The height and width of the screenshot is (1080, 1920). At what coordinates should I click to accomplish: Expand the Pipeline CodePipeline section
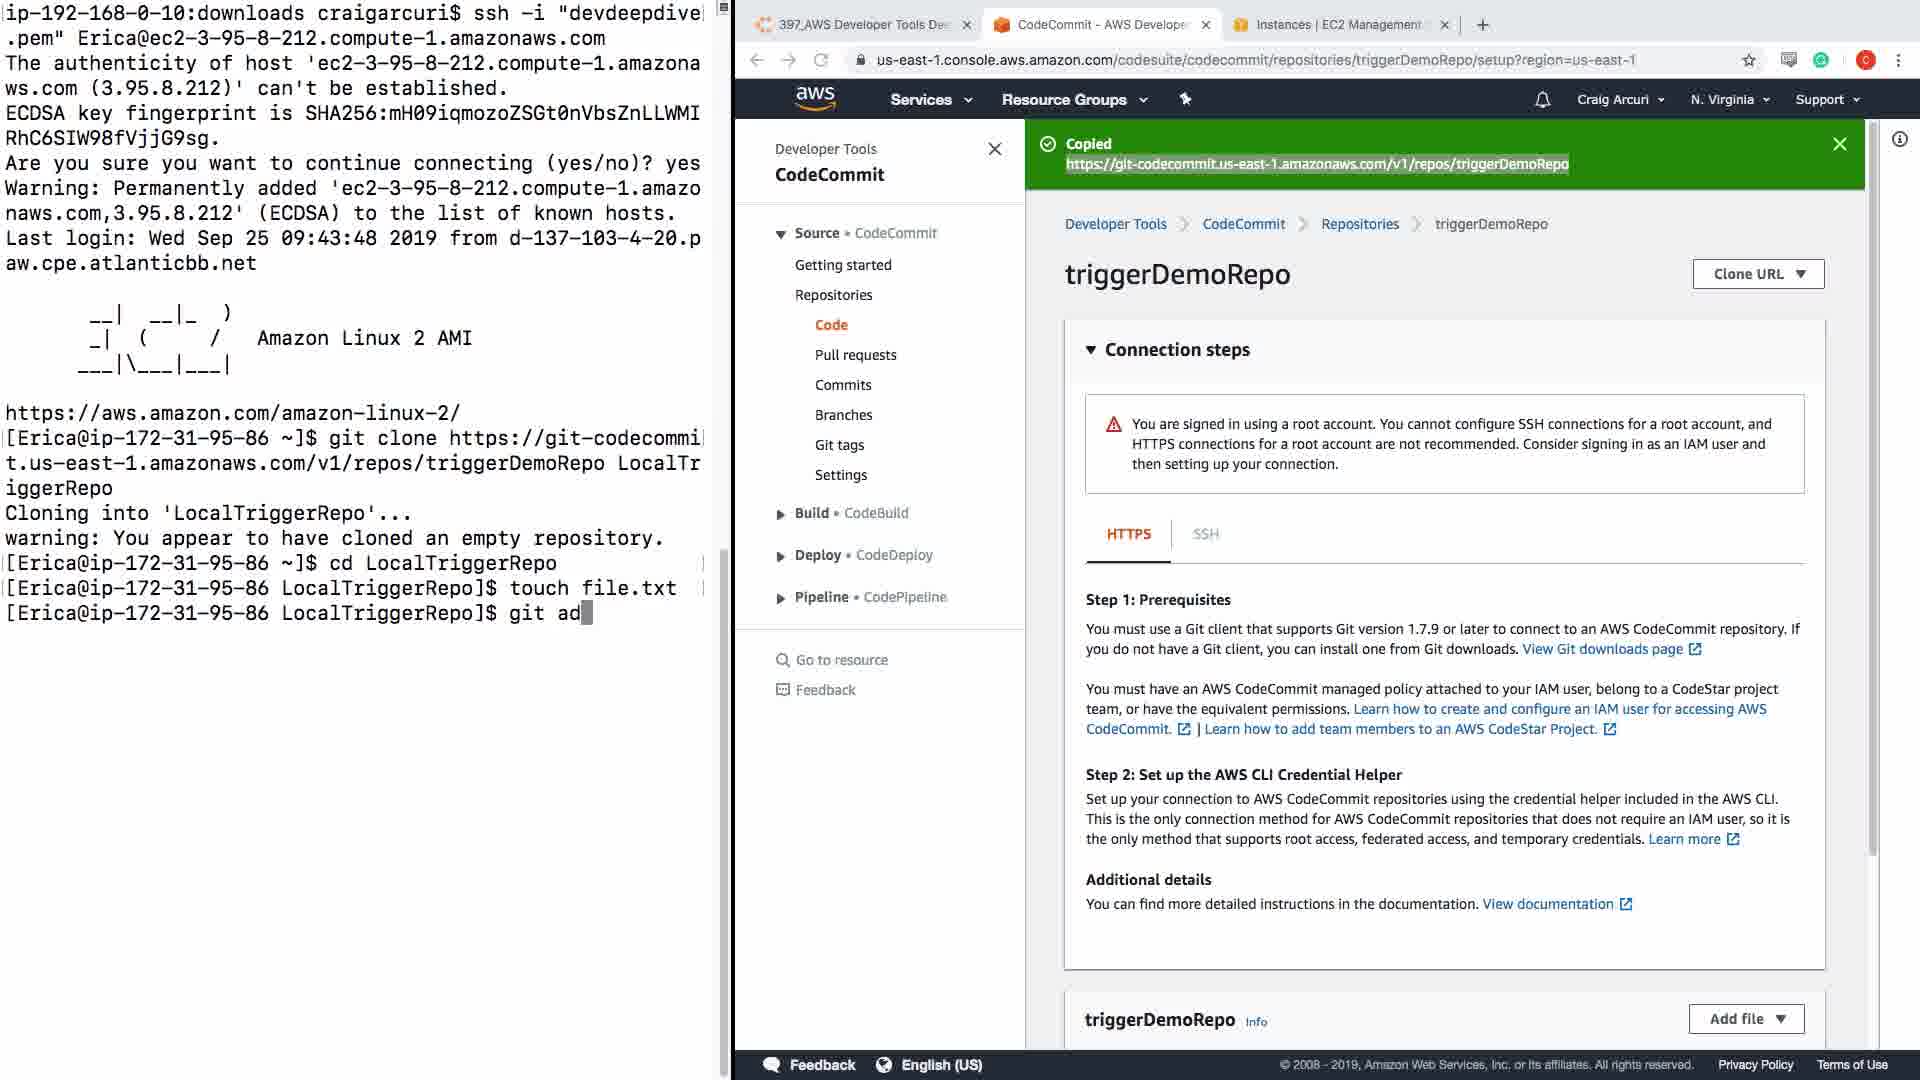coord(781,598)
